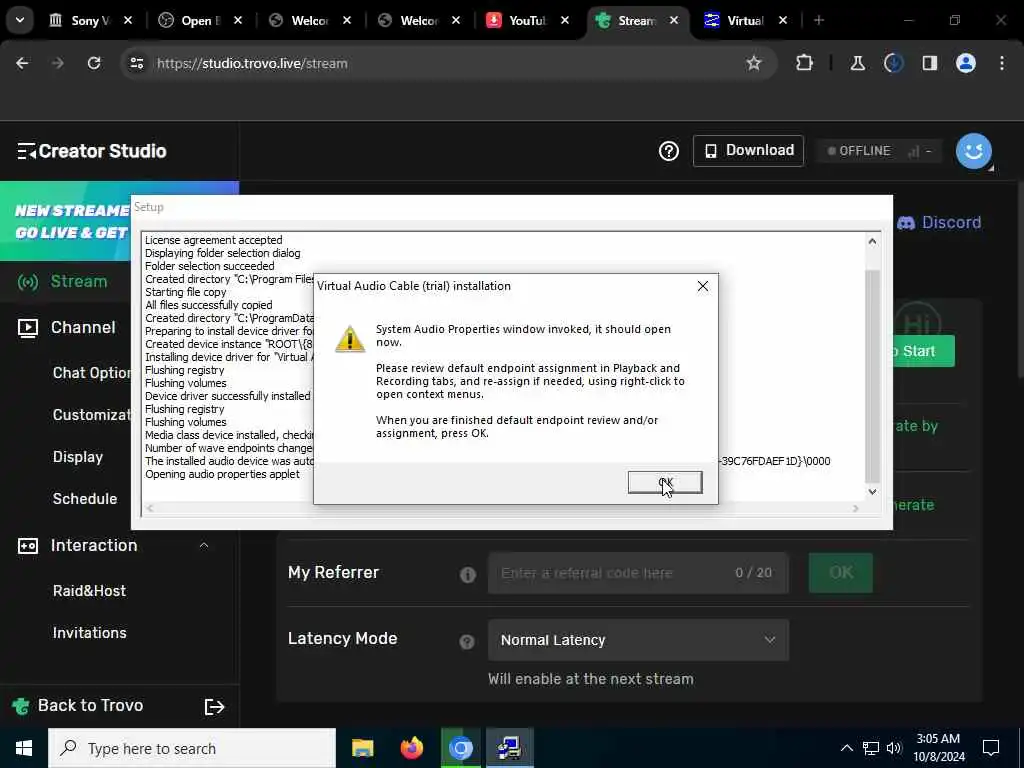Open Schedule in sidebar
The width and height of the screenshot is (1024, 768).
click(85, 498)
